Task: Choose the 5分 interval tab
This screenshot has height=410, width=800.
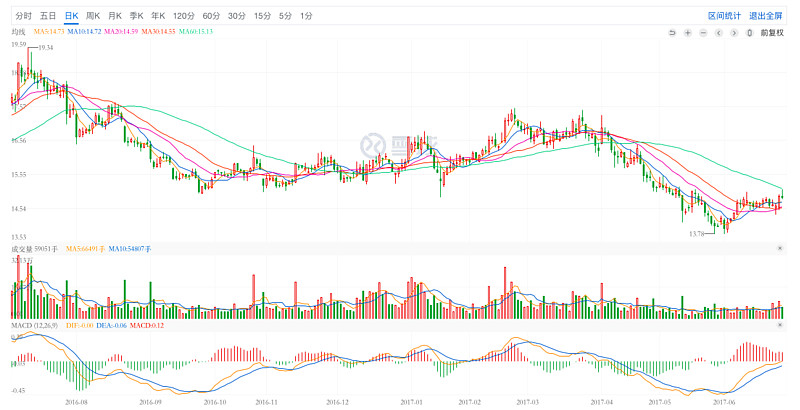Action: pyautogui.click(x=286, y=16)
